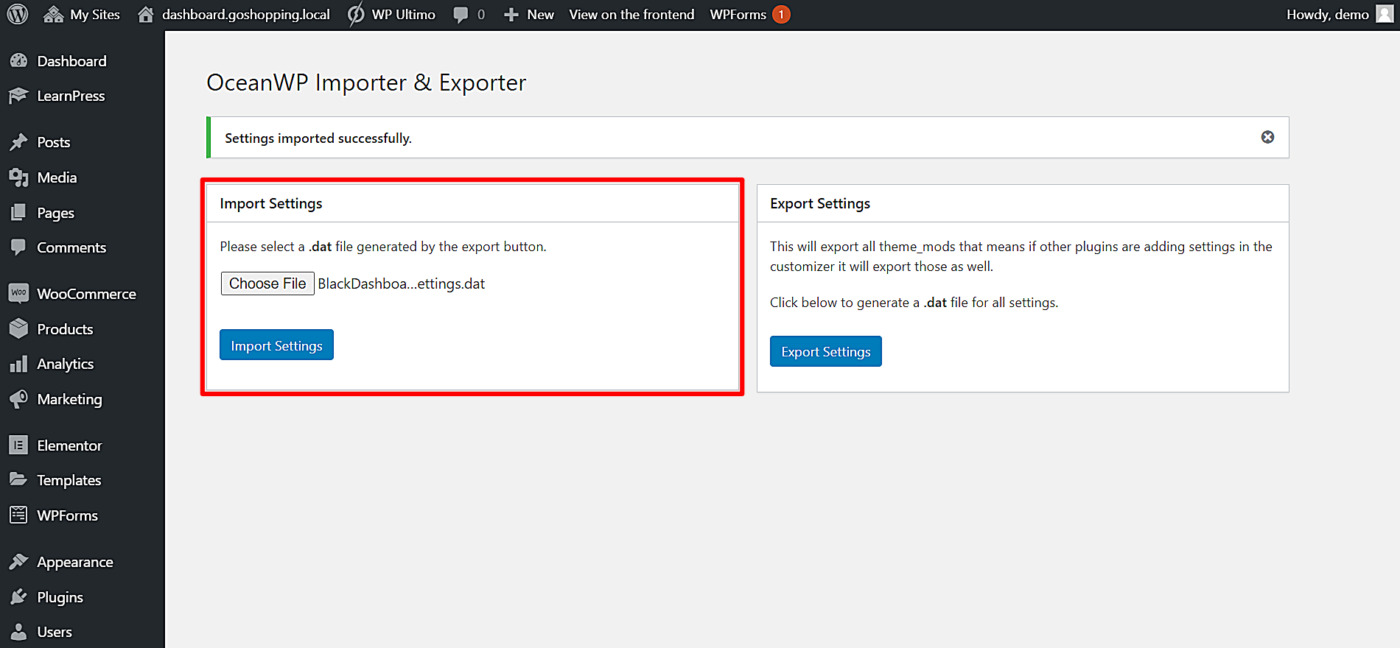1400x648 pixels.
Task: Click the LearnPress graduation cap icon
Action: coord(18,96)
